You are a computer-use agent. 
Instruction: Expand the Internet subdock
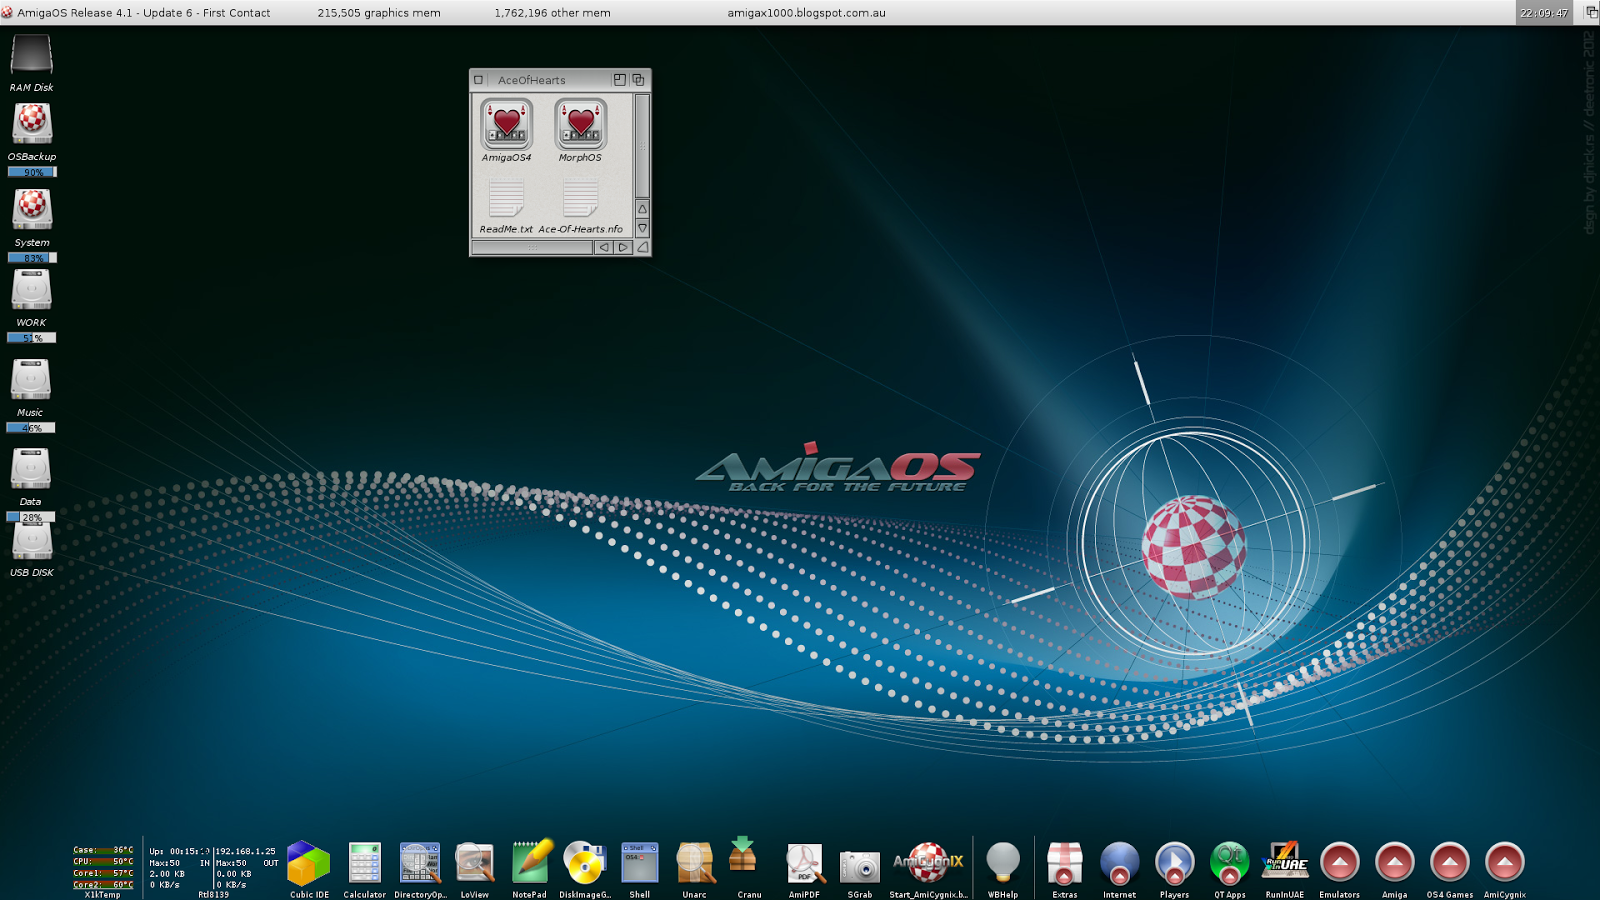1120,862
